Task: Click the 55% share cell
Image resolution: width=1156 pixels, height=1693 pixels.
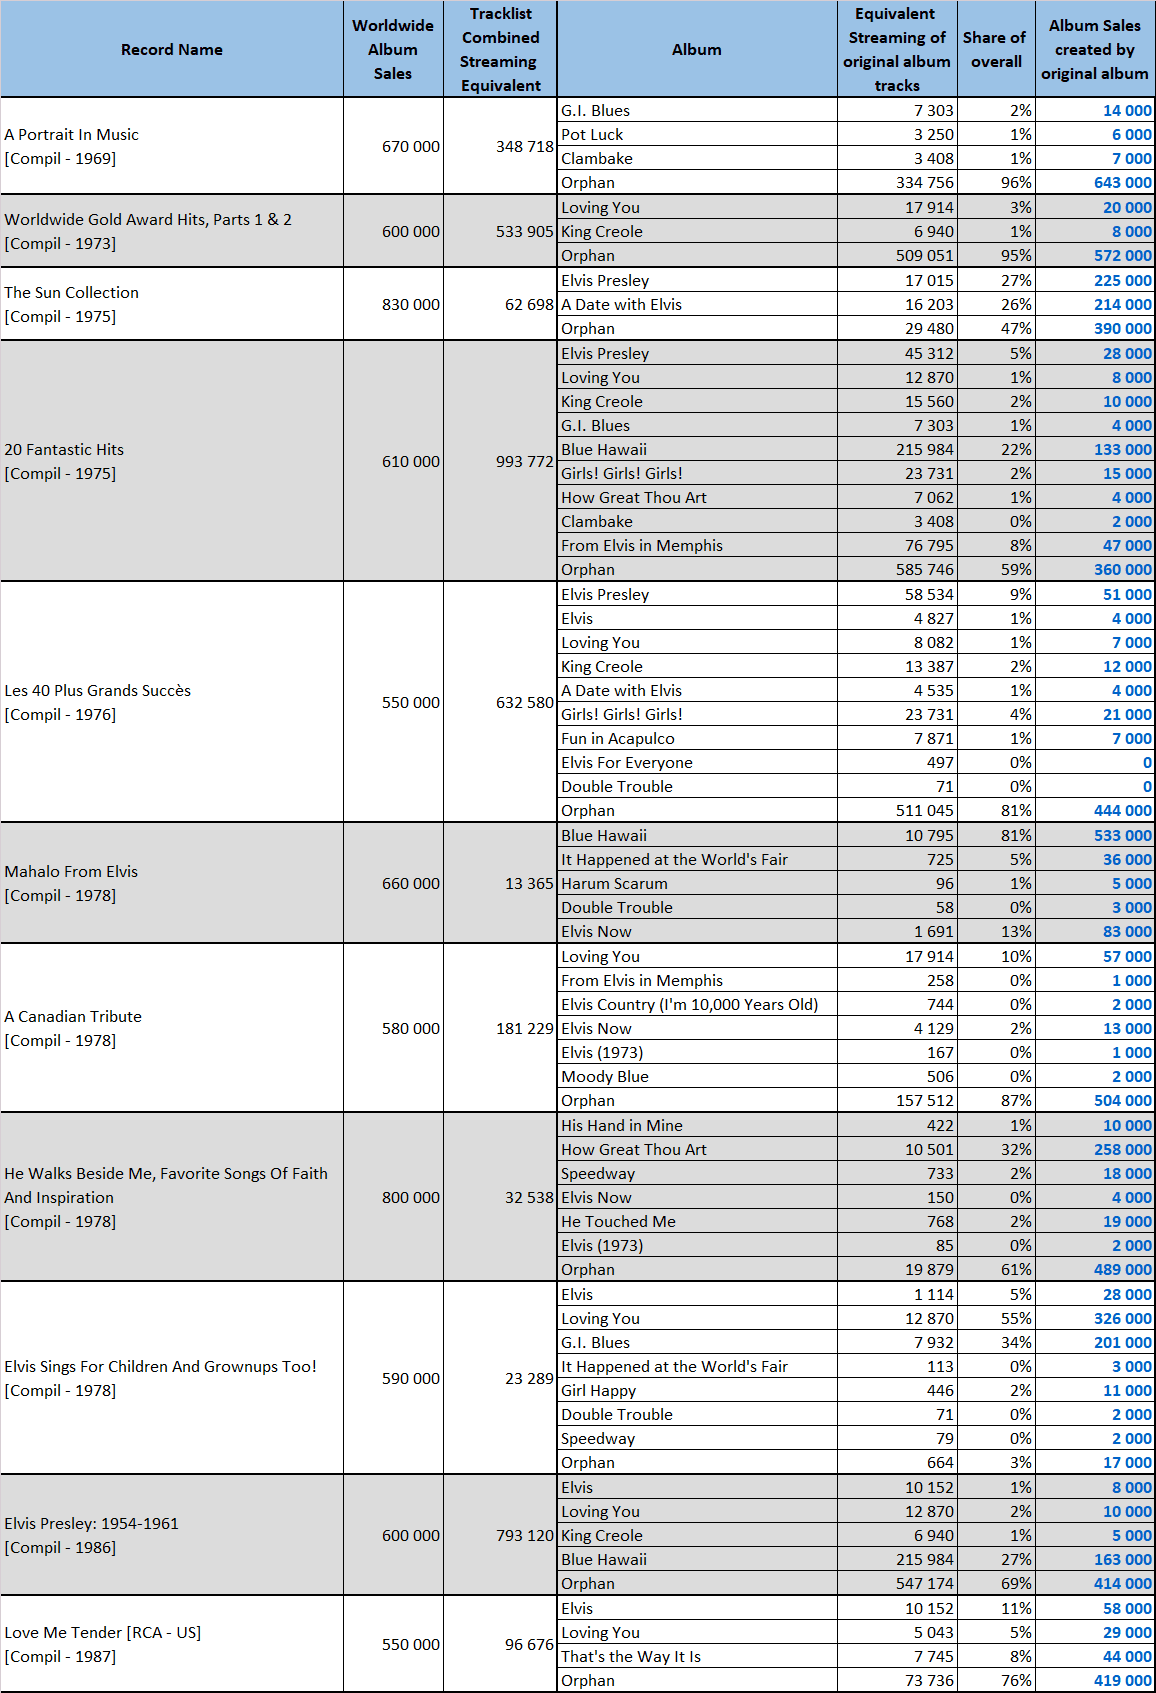Action: (x=996, y=1318)
